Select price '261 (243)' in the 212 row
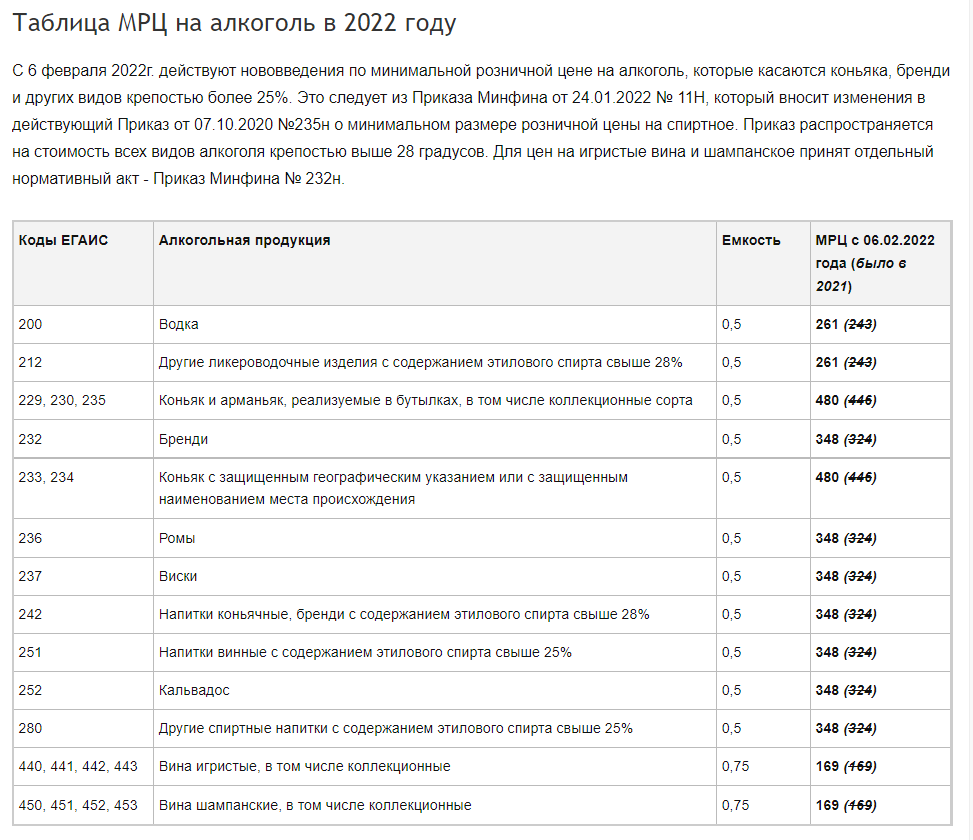This screenshot has height=840, width=973. [x=881, y=362]
